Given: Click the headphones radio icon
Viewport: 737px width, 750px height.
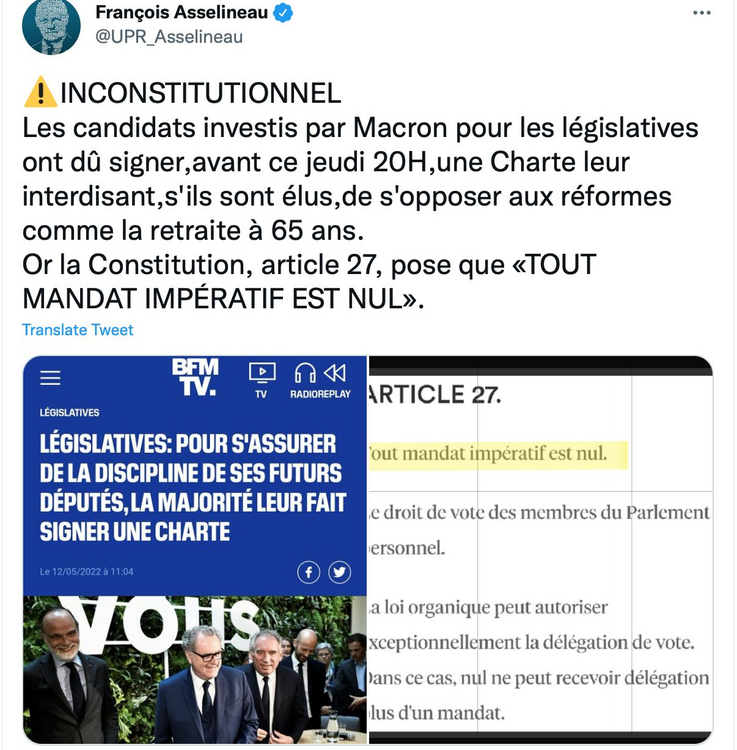Looking at the screenshot, I should click(x=305, y=373).
